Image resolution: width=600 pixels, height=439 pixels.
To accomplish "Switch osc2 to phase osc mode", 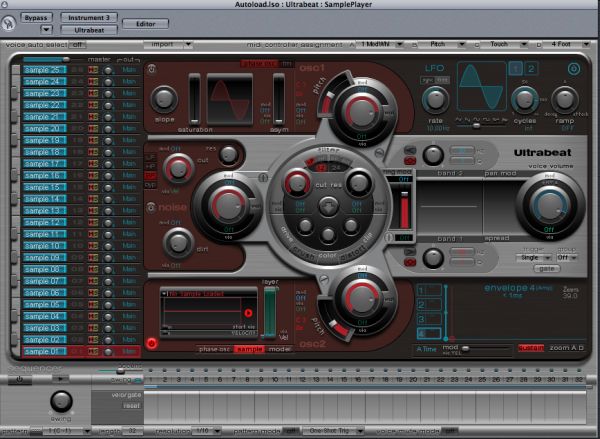I will coord(214,349).
